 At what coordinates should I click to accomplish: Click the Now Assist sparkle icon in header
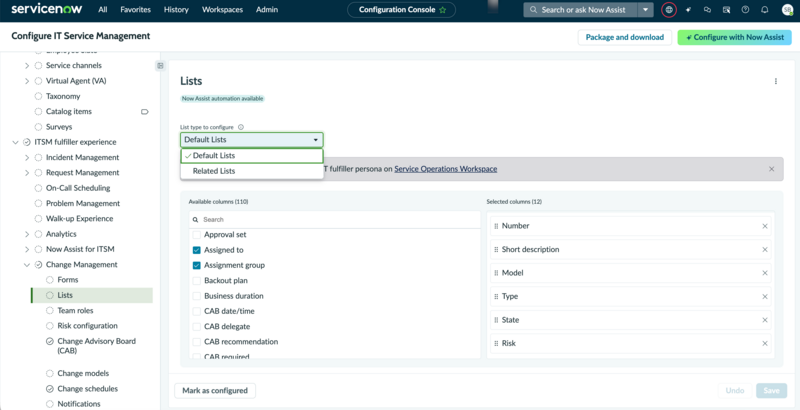tap(688, 10)
